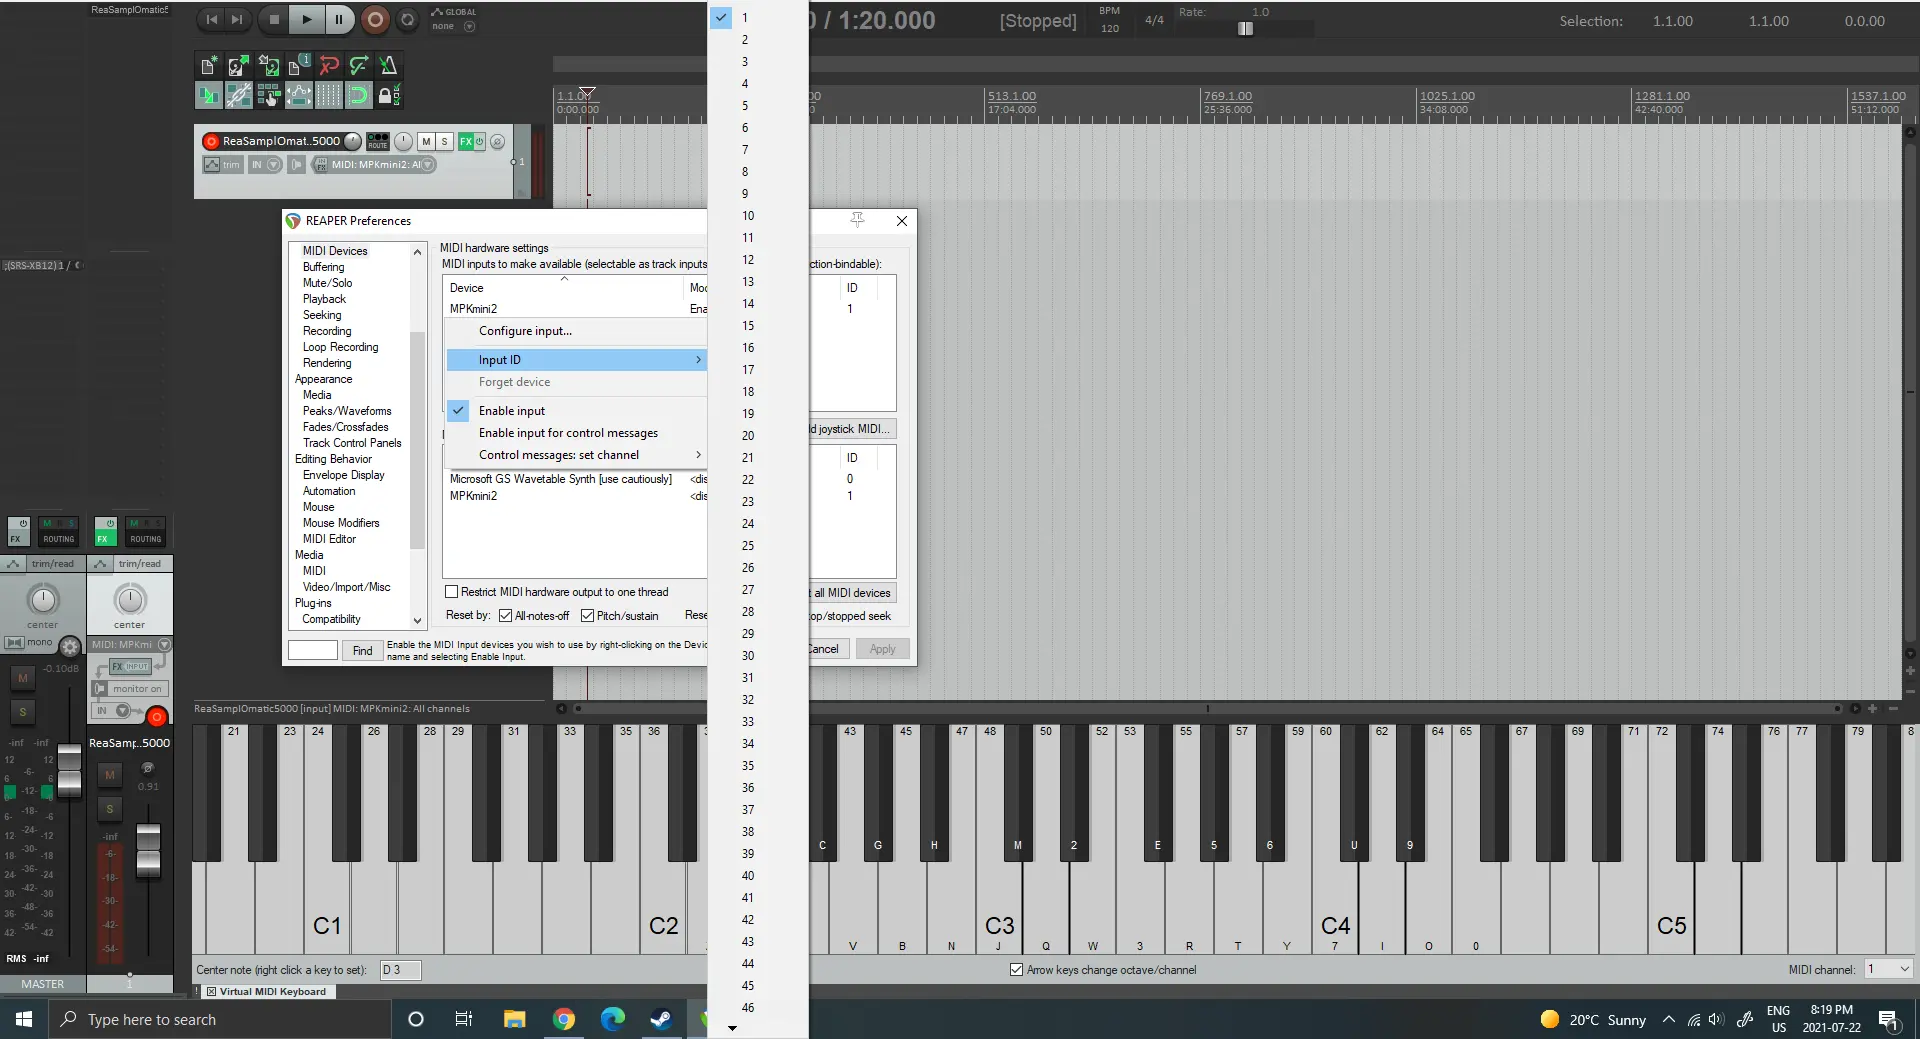Viewport: 1920px width, 1039px height.
Task: Solo the ReaSamplOmatic5000 track in track panel
Action: point(444,141)
